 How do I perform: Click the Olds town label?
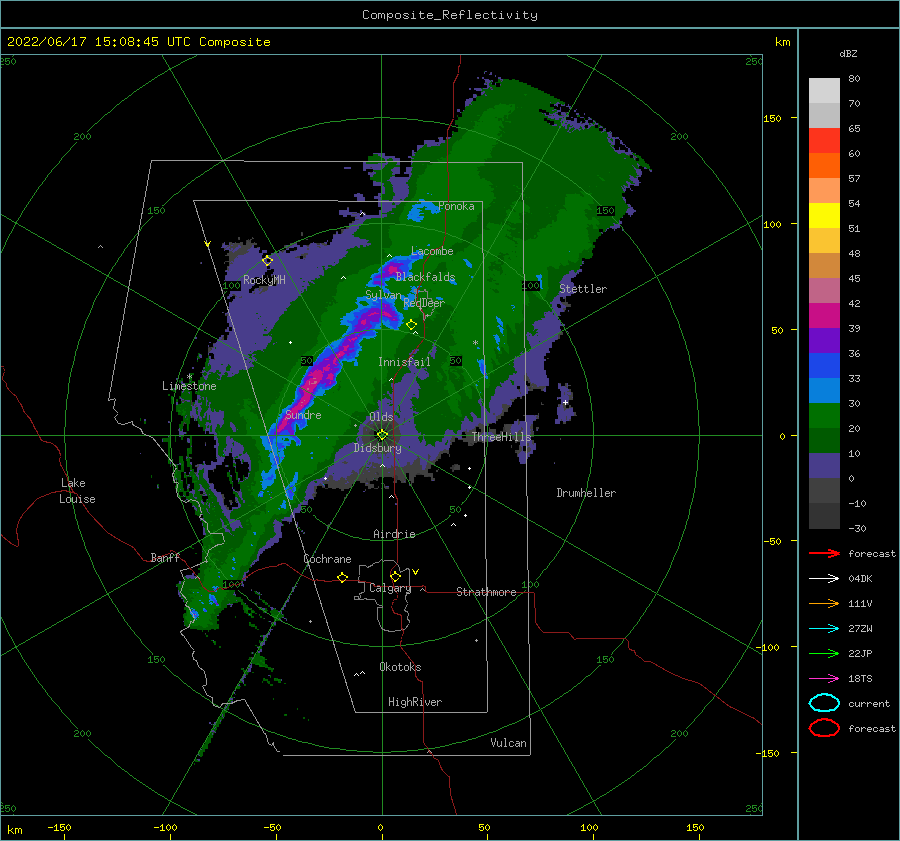tap(381, 417)
